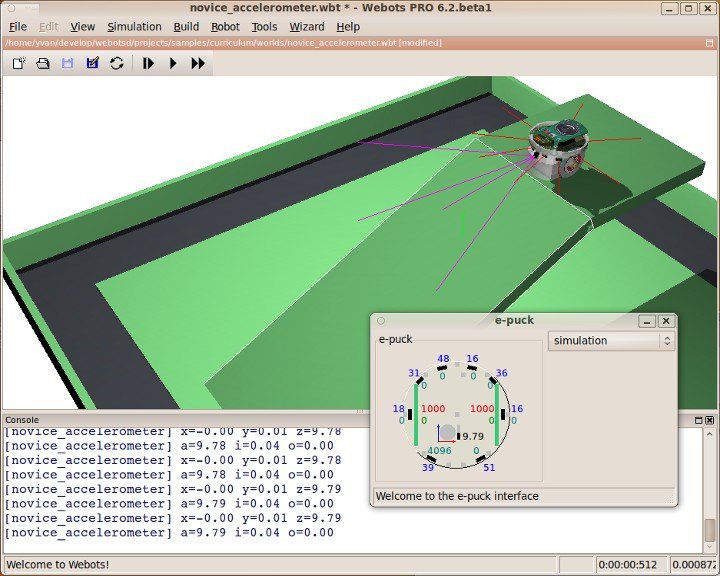
Task: Click the Step simulation button
Action: pos(148,63)
